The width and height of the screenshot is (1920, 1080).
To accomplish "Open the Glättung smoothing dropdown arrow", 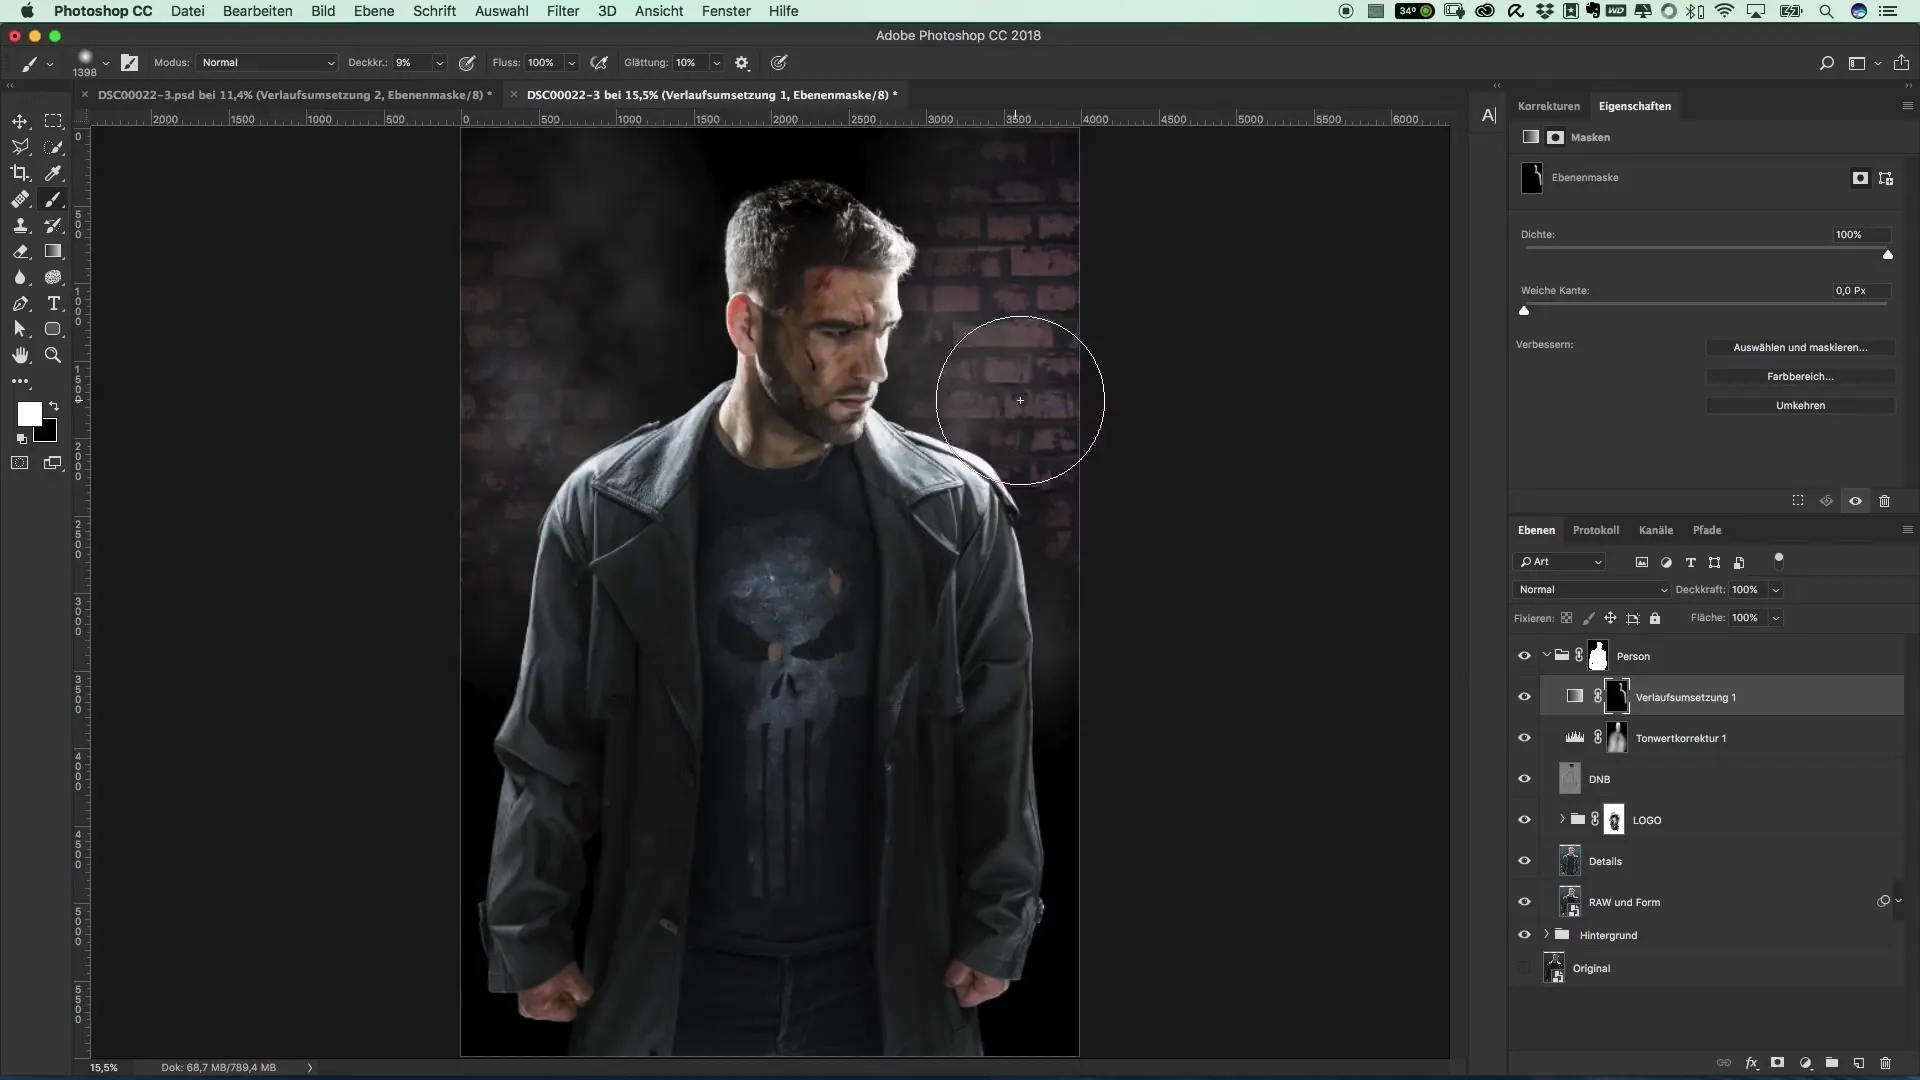I will (716, 63).
